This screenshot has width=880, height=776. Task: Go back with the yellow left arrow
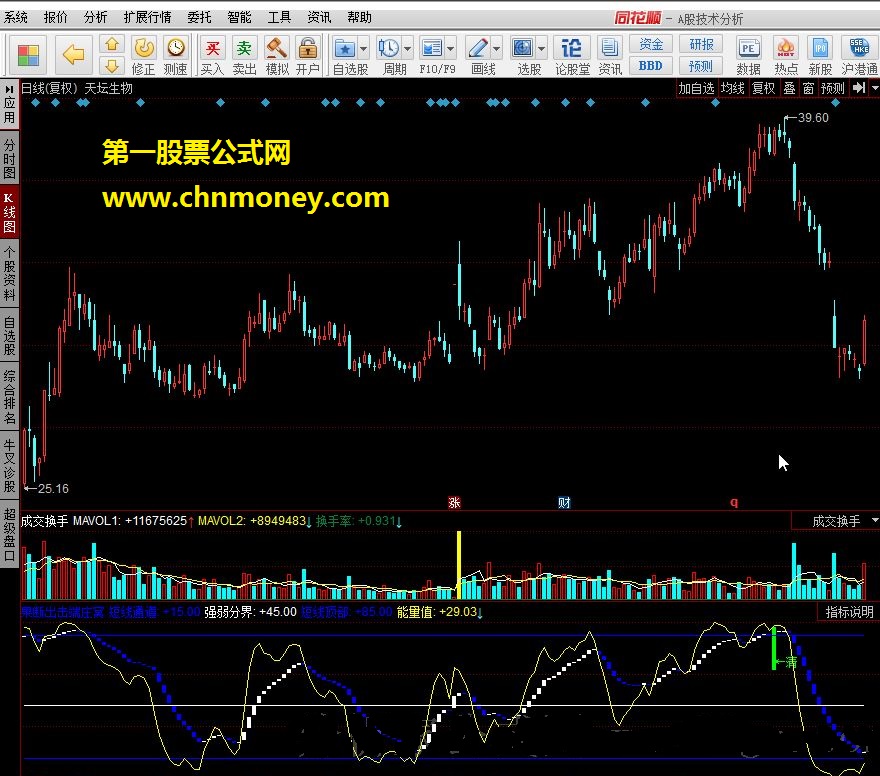point(74,54)
